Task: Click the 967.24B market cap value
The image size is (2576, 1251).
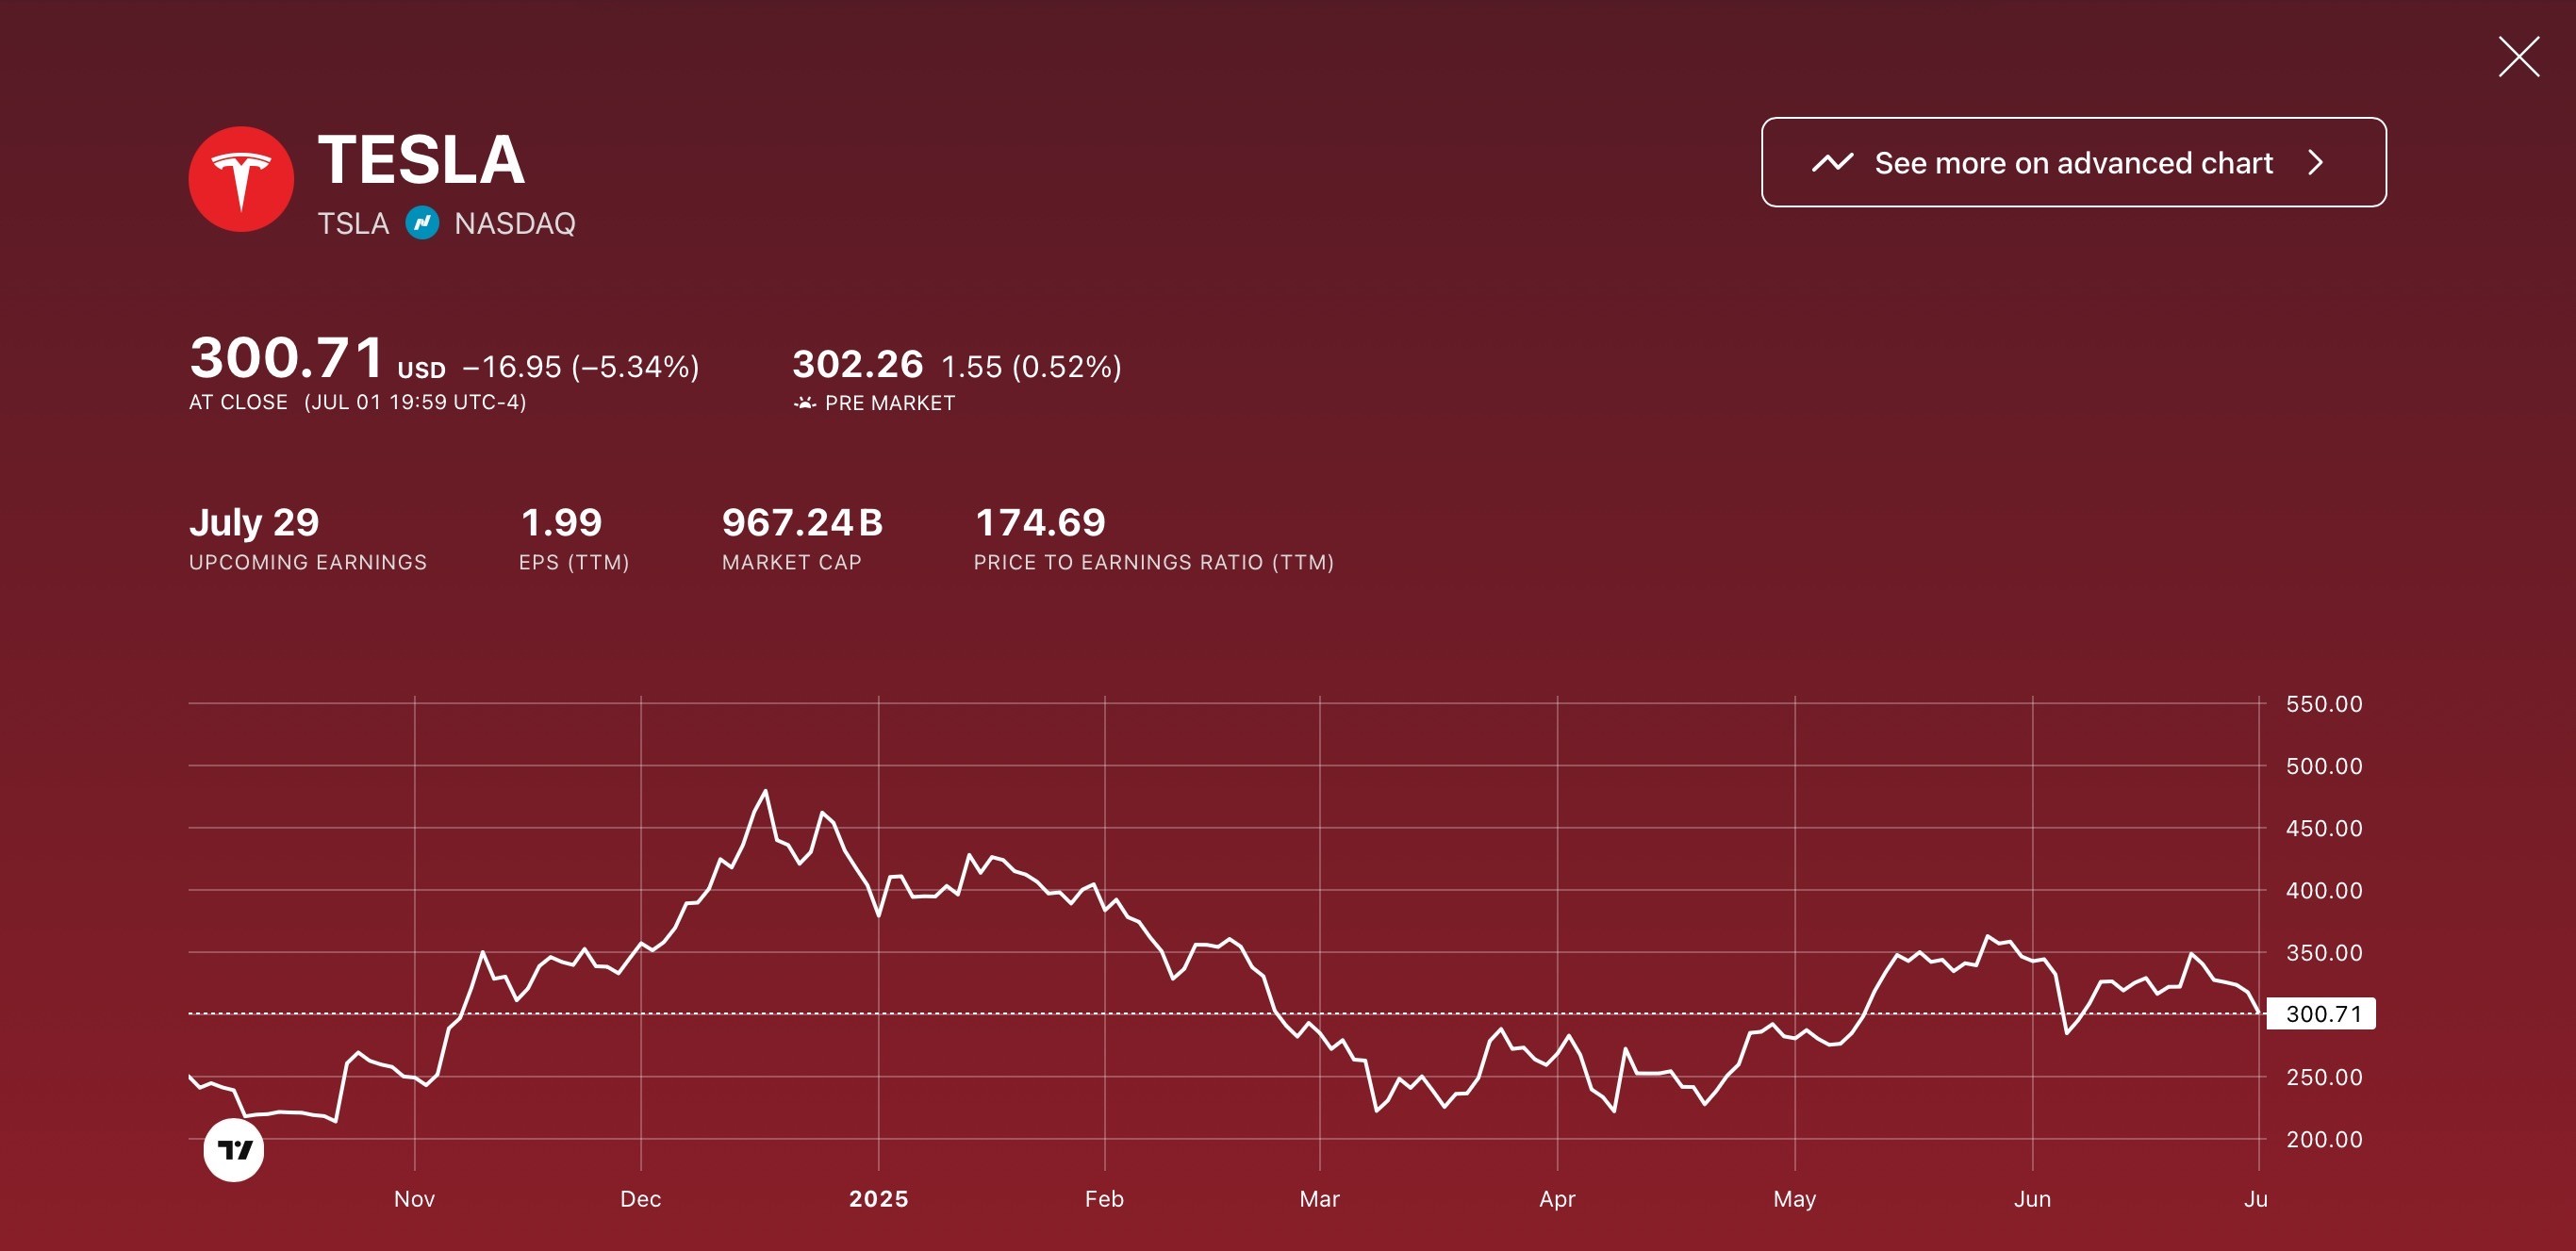Action: pos(802,522)
